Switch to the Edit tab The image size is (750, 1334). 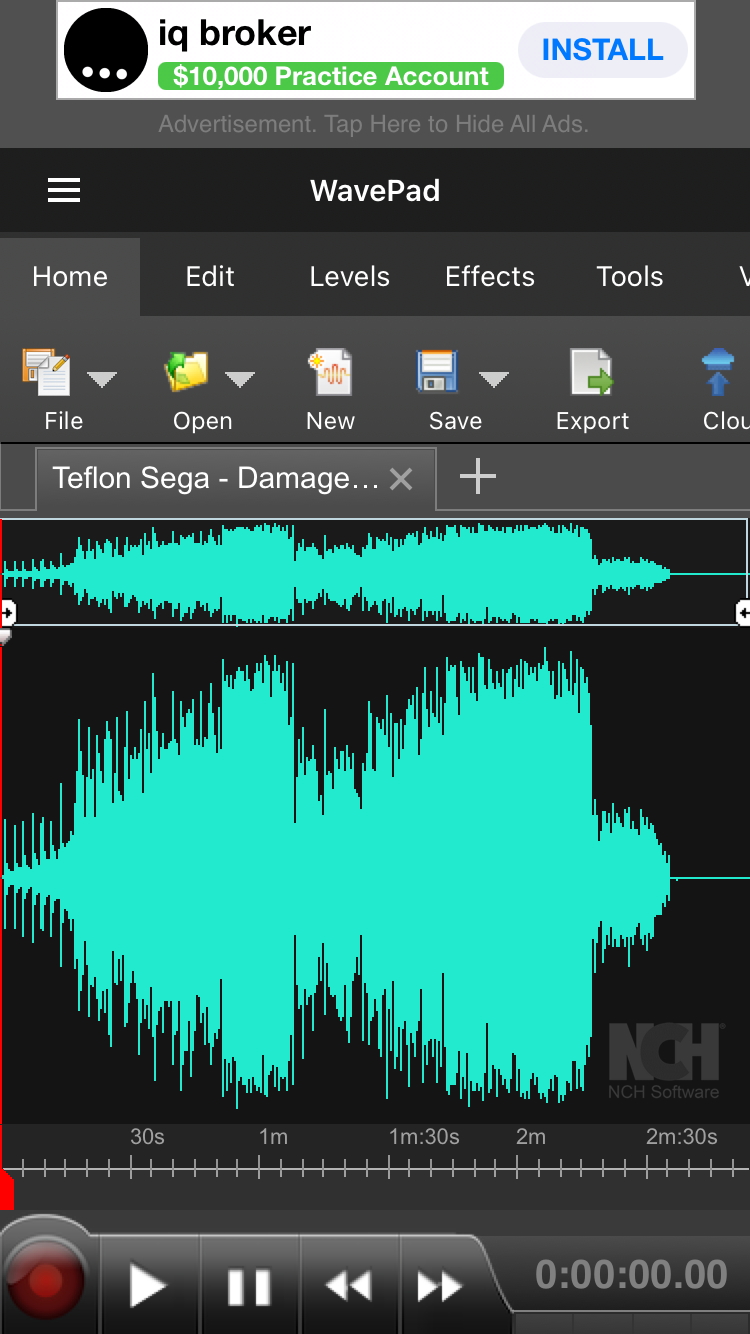(210, 277)
